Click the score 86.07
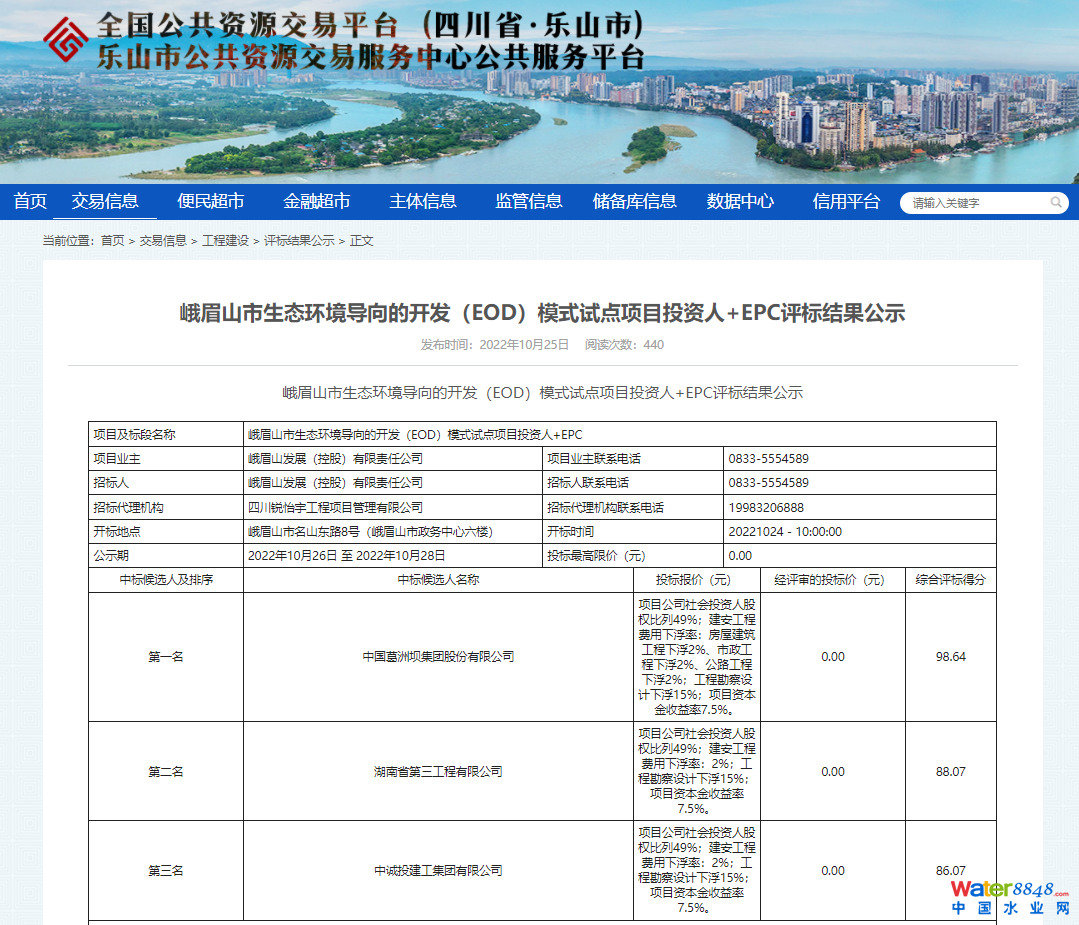The height and width of the screenshot is (925, 1079). coord(950,871)
